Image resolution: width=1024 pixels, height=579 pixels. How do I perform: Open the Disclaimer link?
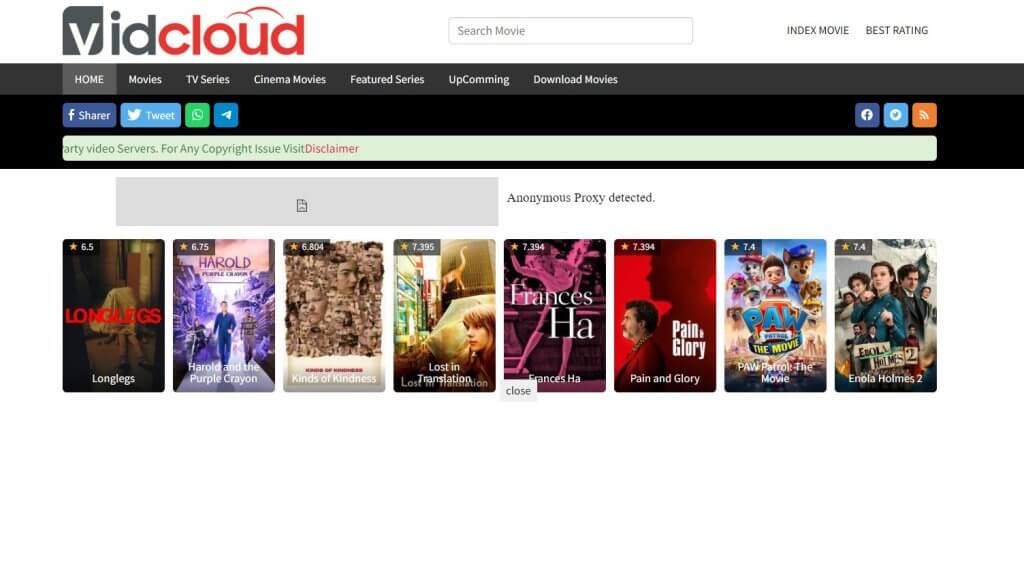click(x=333, y=148)
